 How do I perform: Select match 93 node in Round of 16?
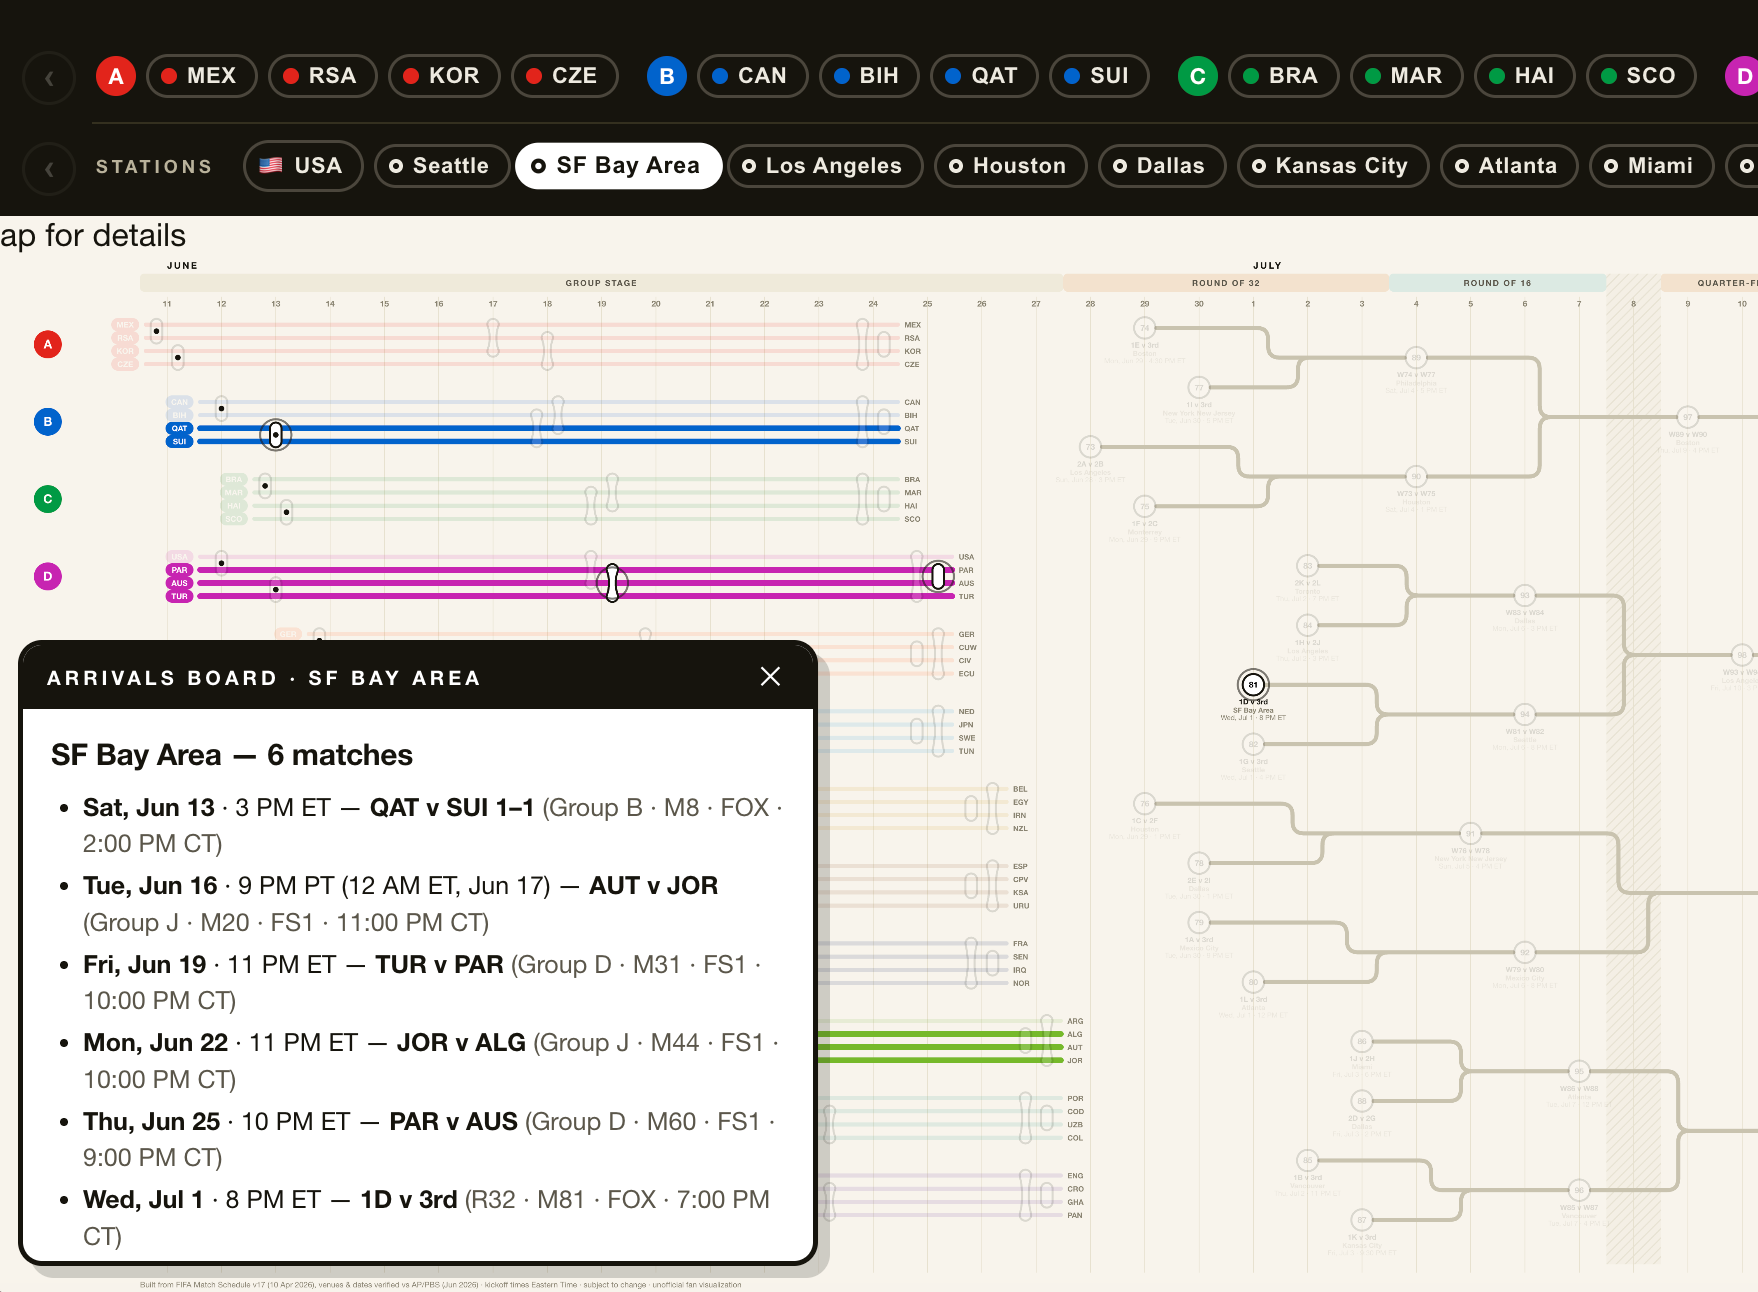click(x=1525, y=596)
